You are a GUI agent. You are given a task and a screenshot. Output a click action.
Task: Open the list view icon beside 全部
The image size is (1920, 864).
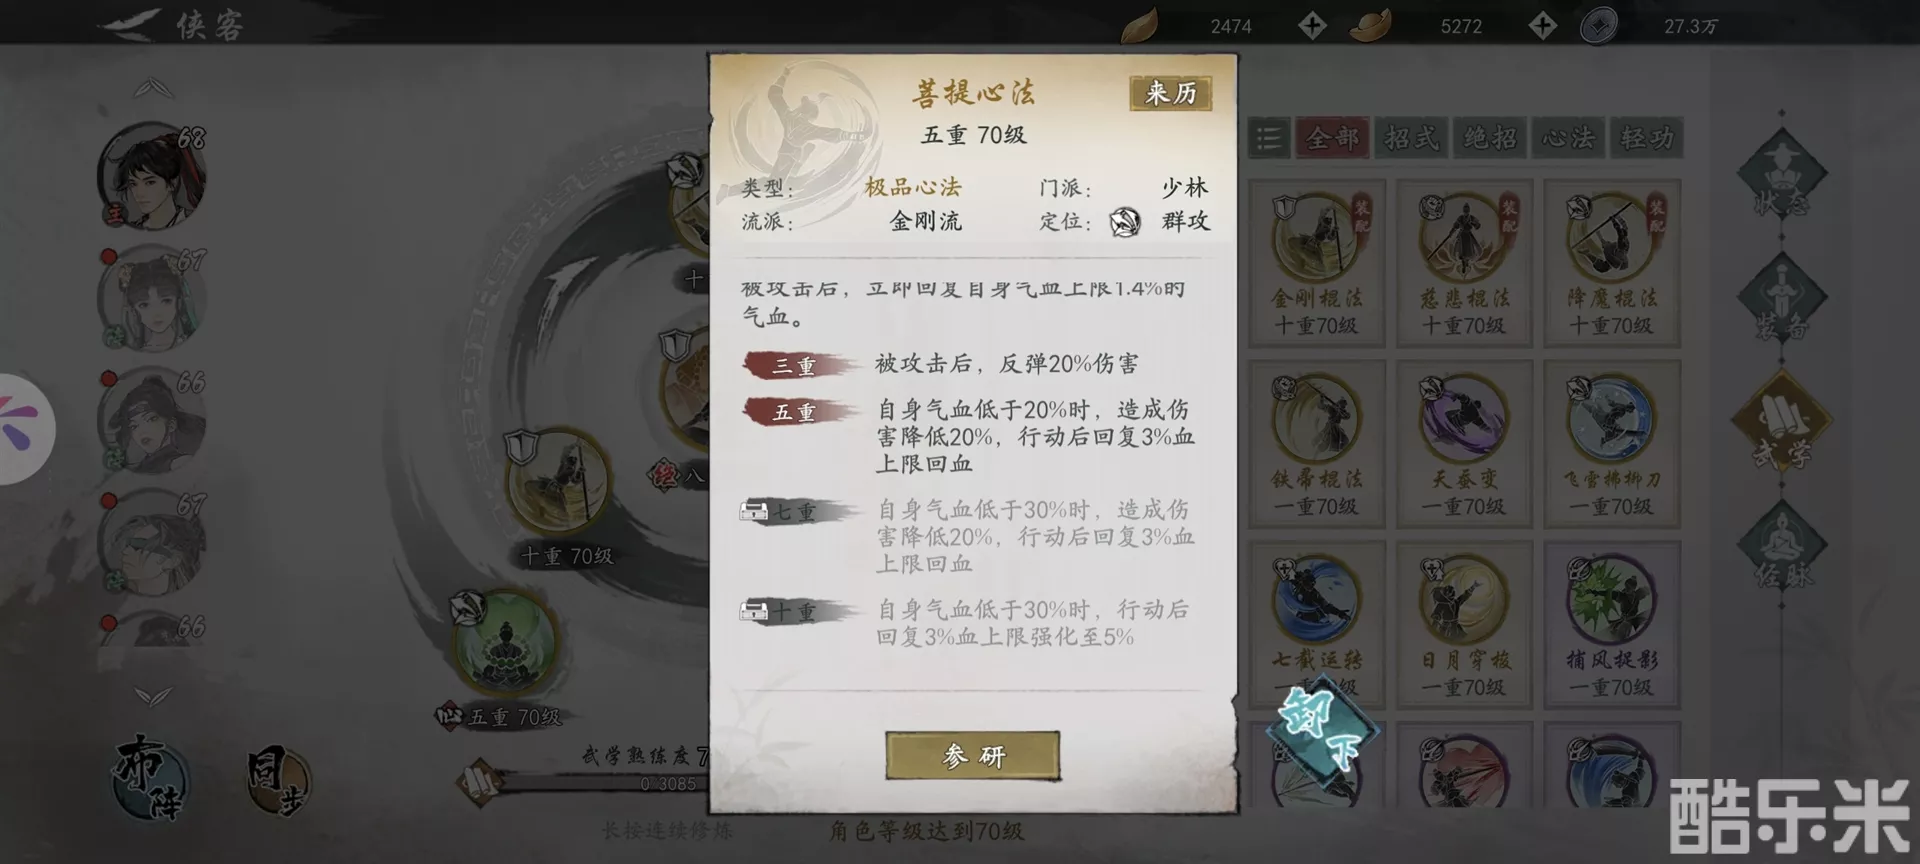pos(1269,138)
